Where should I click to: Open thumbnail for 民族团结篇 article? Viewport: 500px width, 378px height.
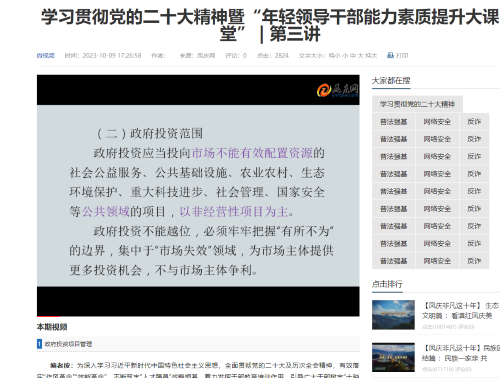(x=393, y=357)
